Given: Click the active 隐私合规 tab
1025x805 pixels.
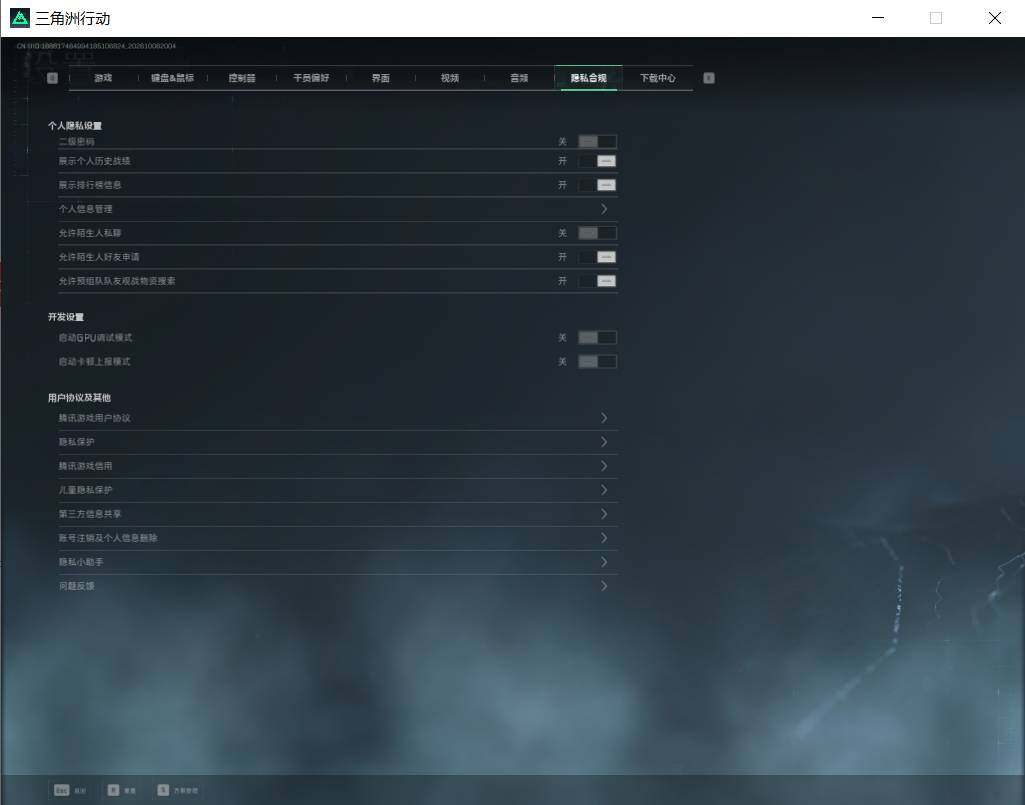Looking at the screenshot, I should pyautogui.click(x=588, y=78).
